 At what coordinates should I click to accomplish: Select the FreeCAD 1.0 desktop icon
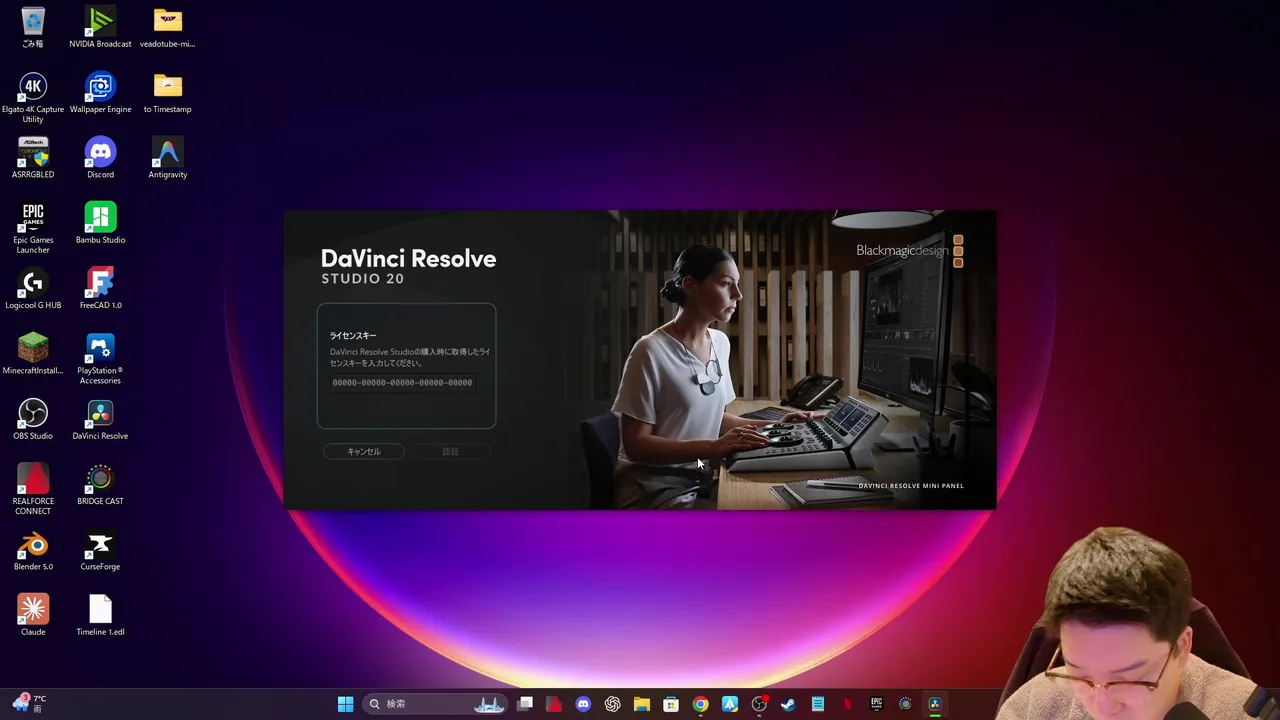point(100,289)
